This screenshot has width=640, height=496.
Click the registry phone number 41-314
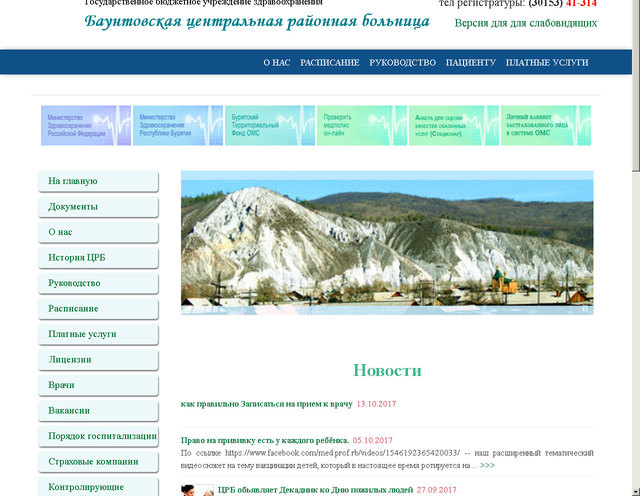click(x=581, y=4)
